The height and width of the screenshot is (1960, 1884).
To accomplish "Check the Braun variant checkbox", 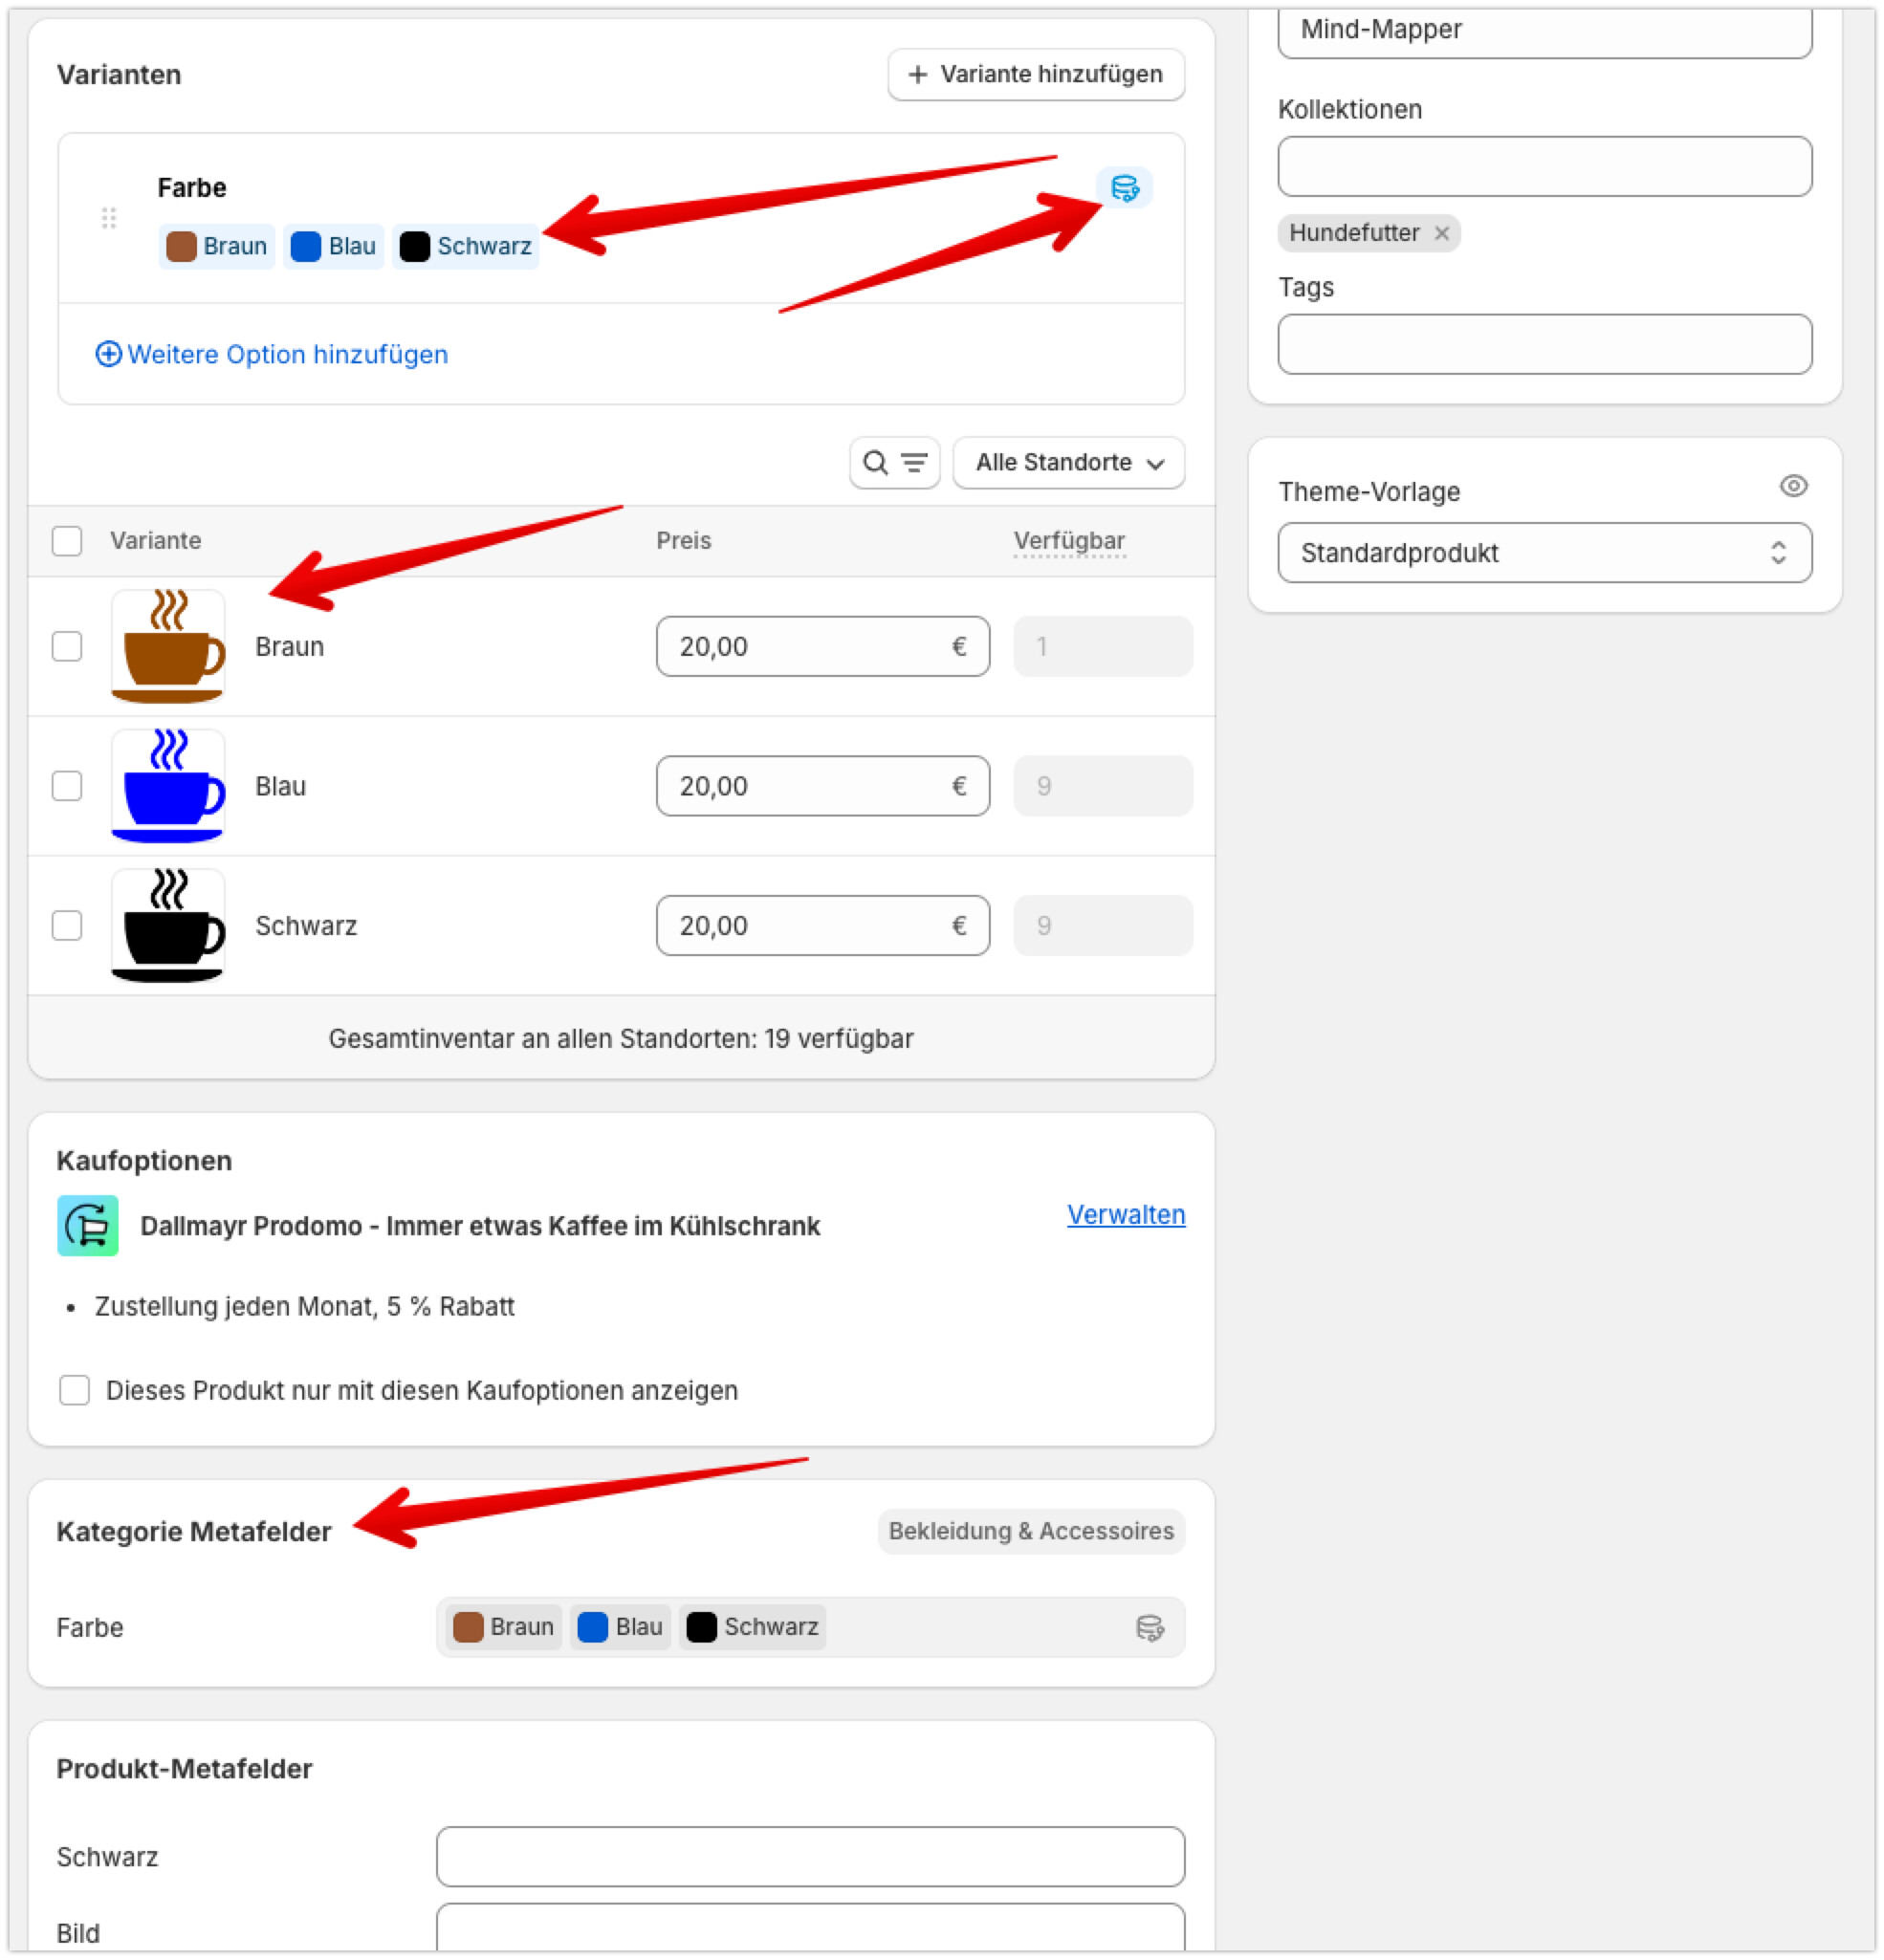I will pos(67,646).
